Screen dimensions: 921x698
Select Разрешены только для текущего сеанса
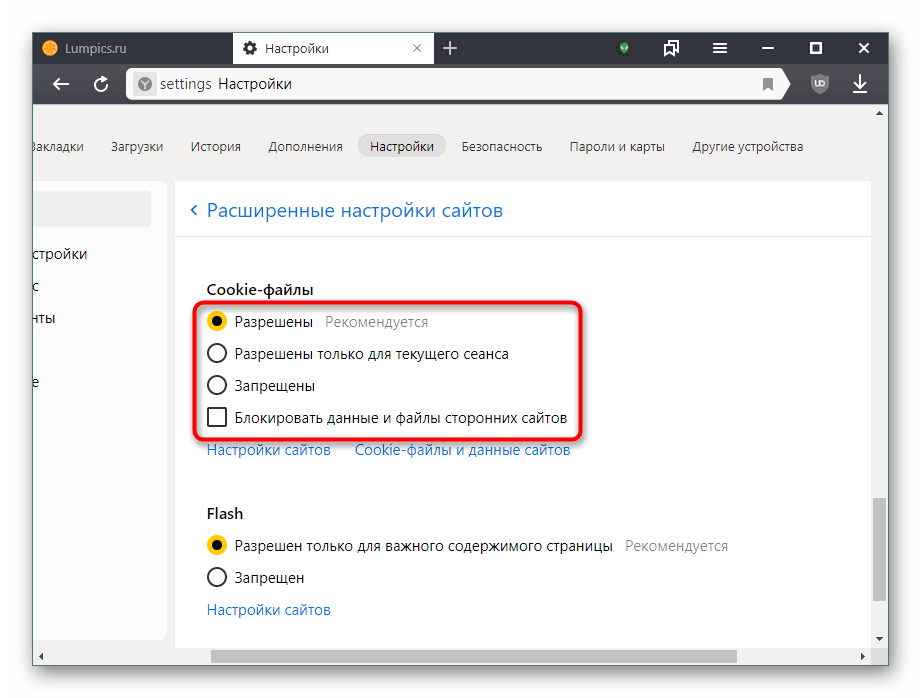[217, 354]
